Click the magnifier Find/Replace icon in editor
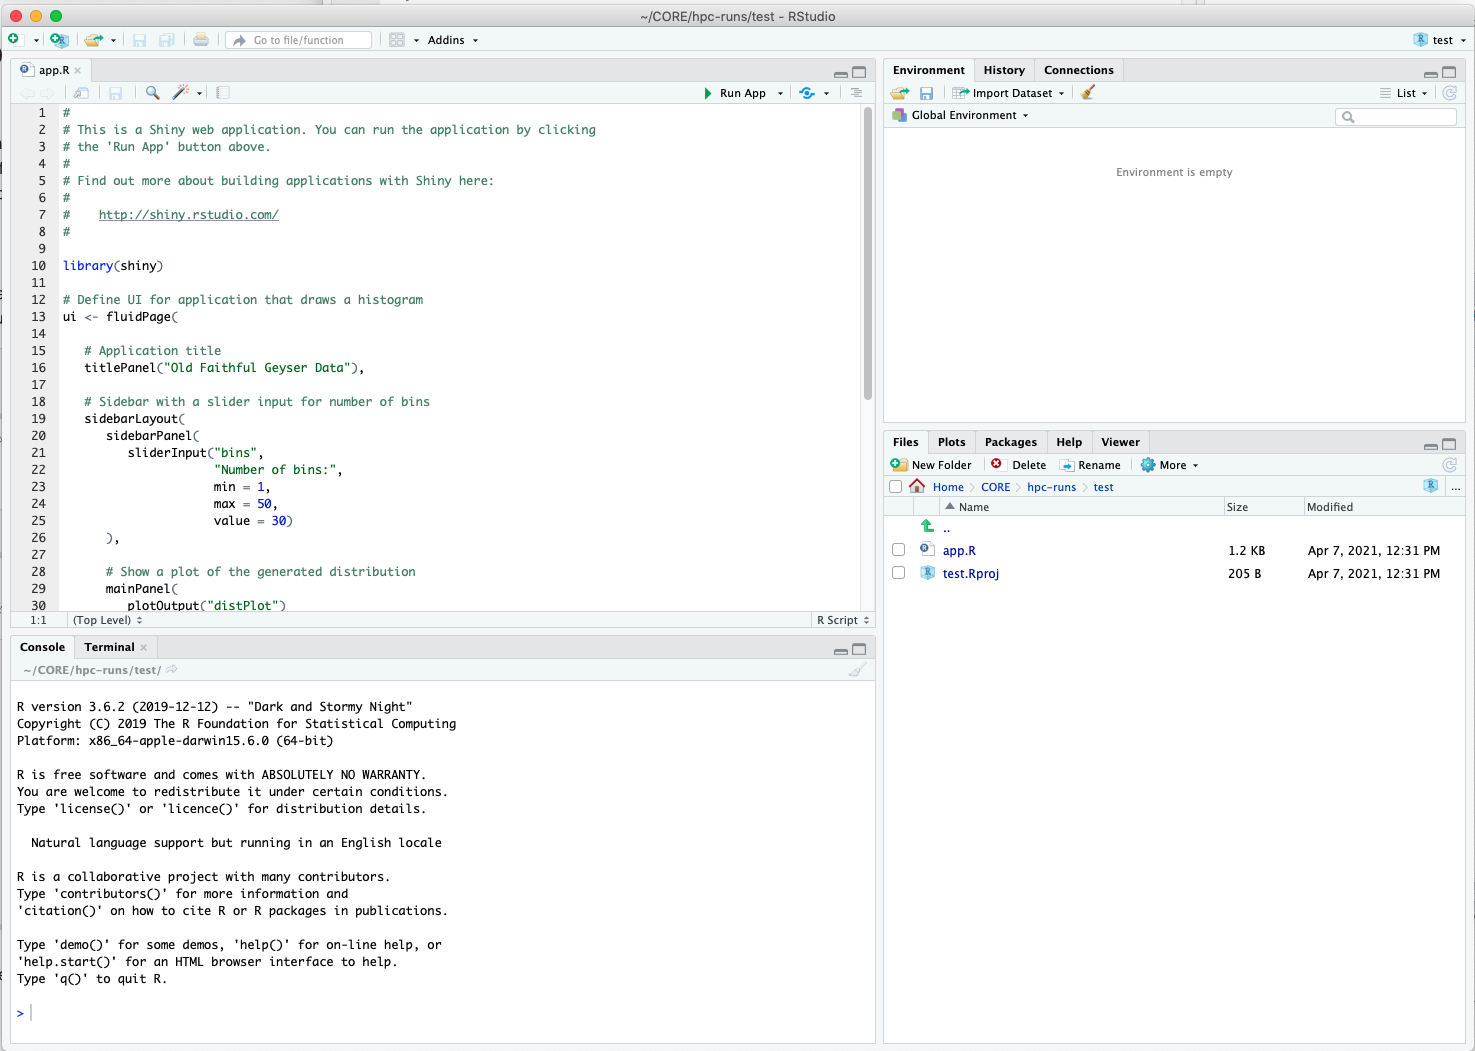1475x1051 pixels. [x=152, y=93]
